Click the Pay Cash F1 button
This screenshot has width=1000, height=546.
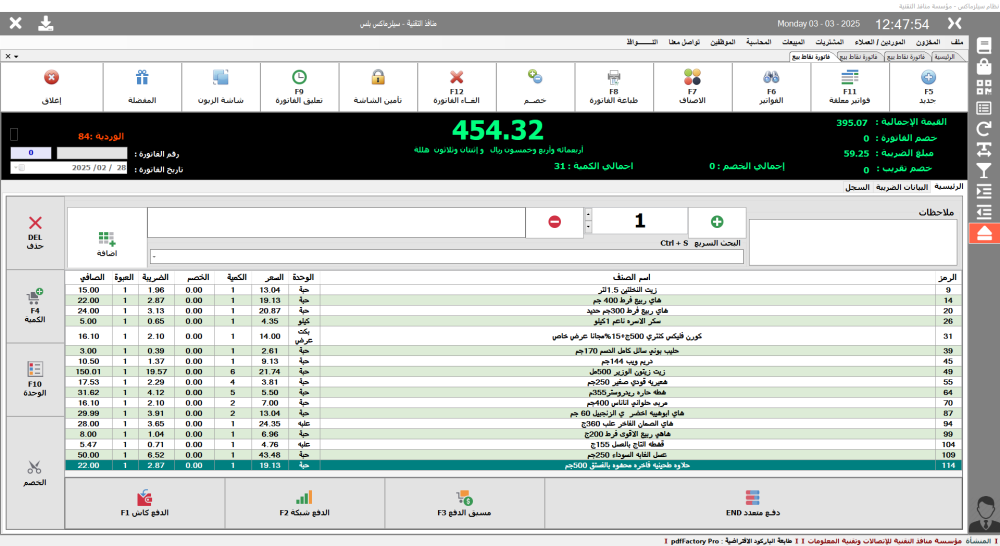145,503
